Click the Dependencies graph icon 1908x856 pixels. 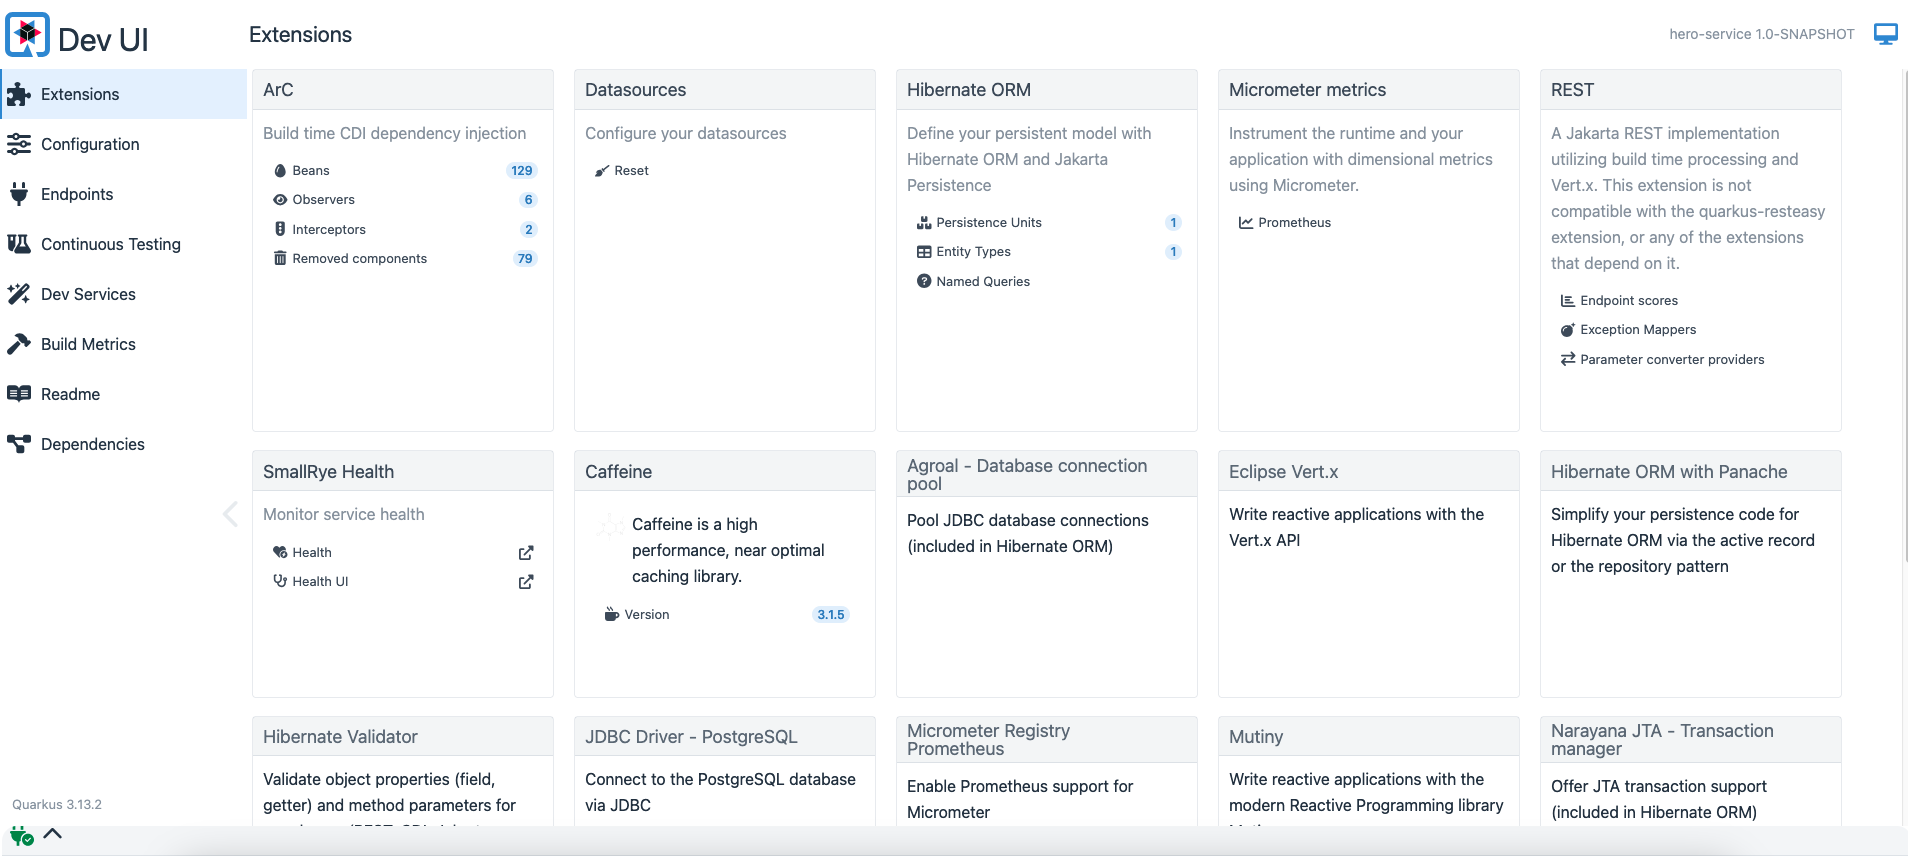tap(19, 444)
